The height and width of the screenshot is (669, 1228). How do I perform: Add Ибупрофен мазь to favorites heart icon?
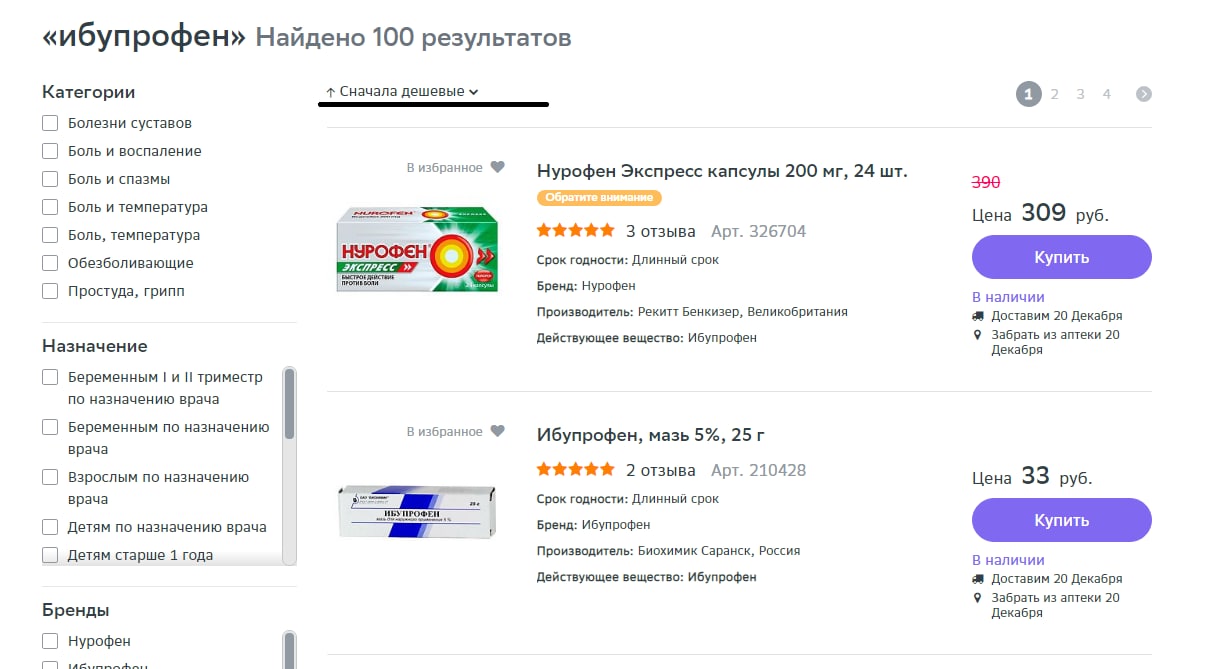click(x=498, y=432)
